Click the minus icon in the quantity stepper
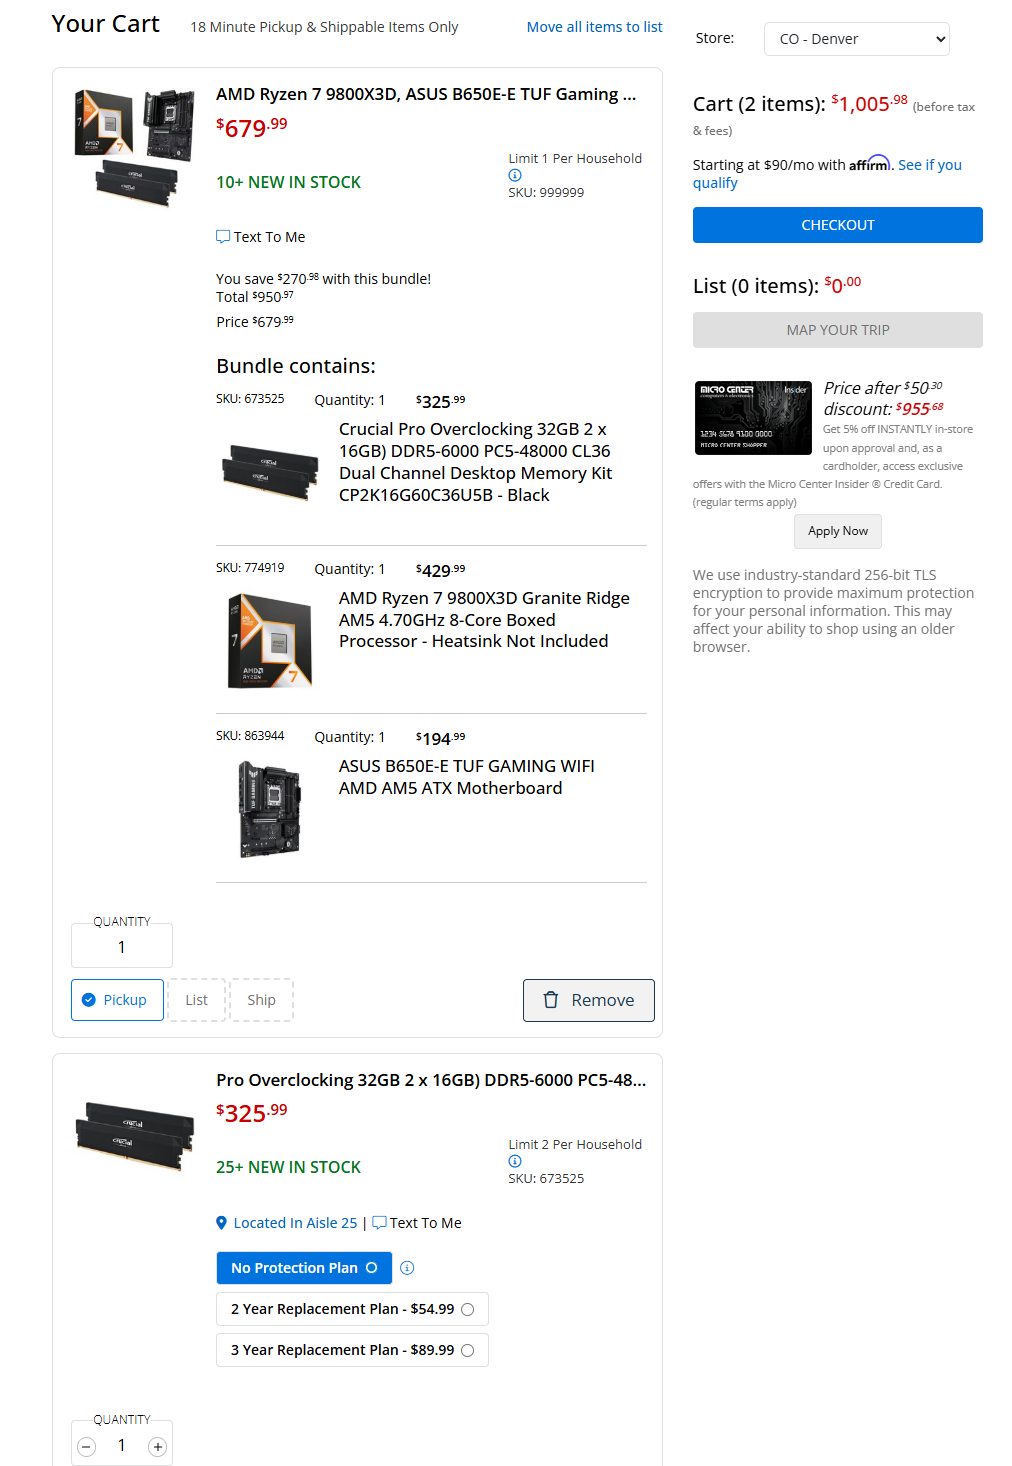 pos(87,1447)
